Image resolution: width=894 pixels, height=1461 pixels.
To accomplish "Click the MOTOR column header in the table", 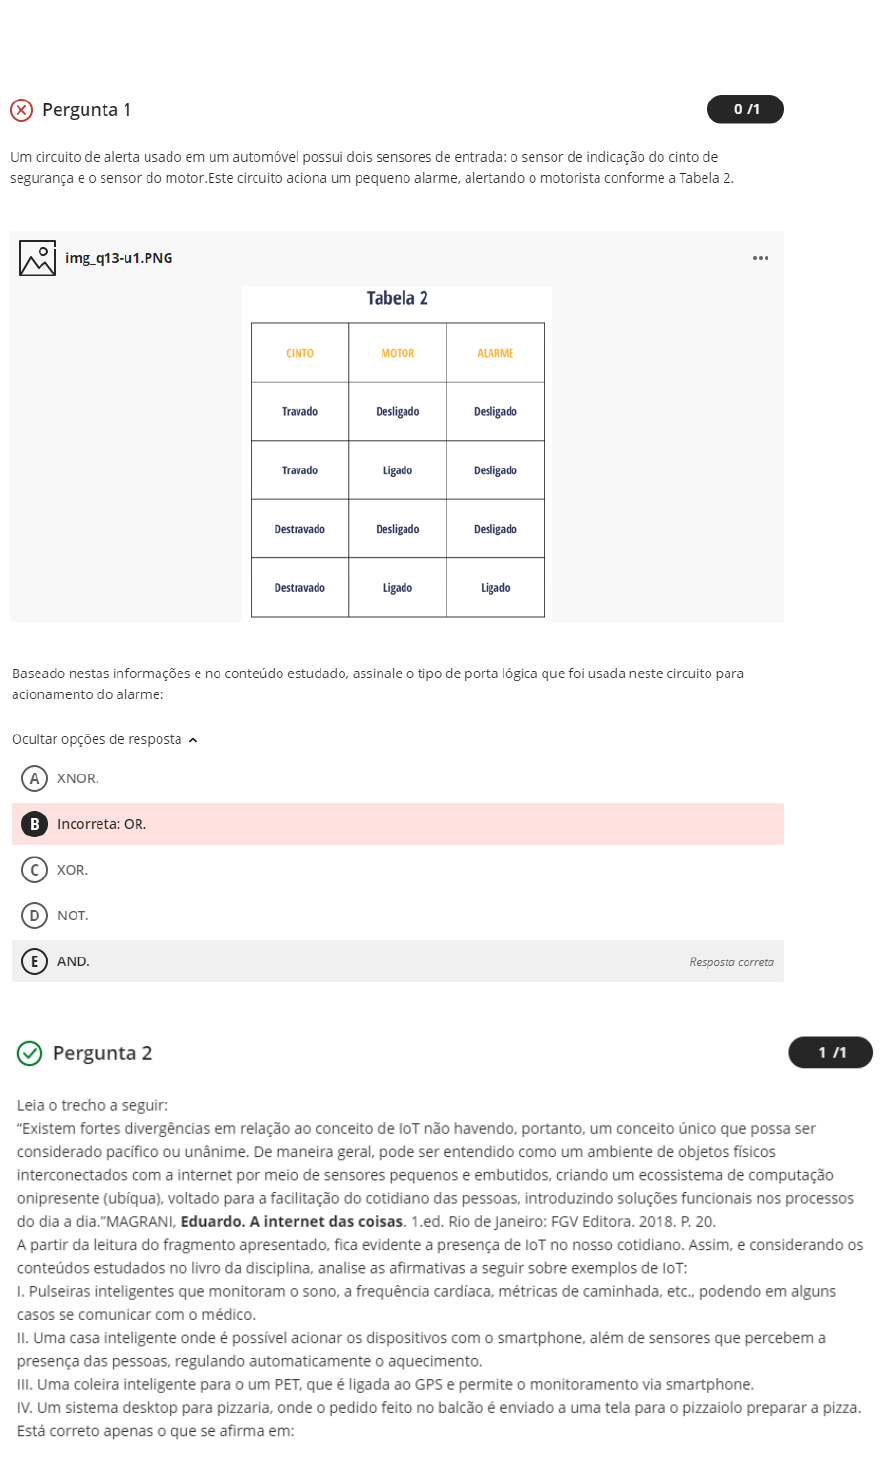I will [x=397, y=353].
